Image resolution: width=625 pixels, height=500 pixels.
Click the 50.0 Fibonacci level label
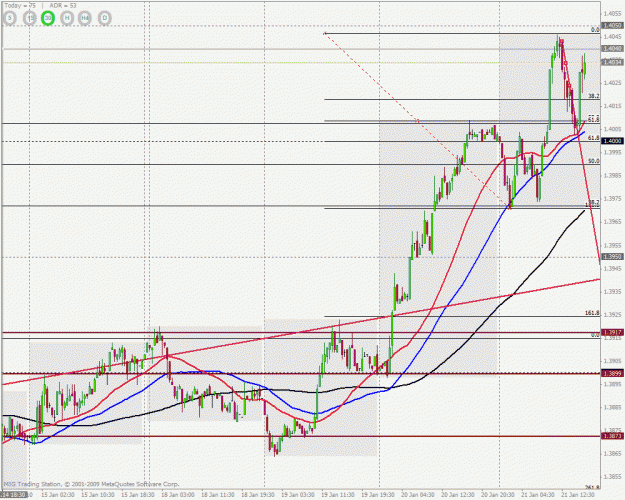pyautogui.click(x=594, y=161)
